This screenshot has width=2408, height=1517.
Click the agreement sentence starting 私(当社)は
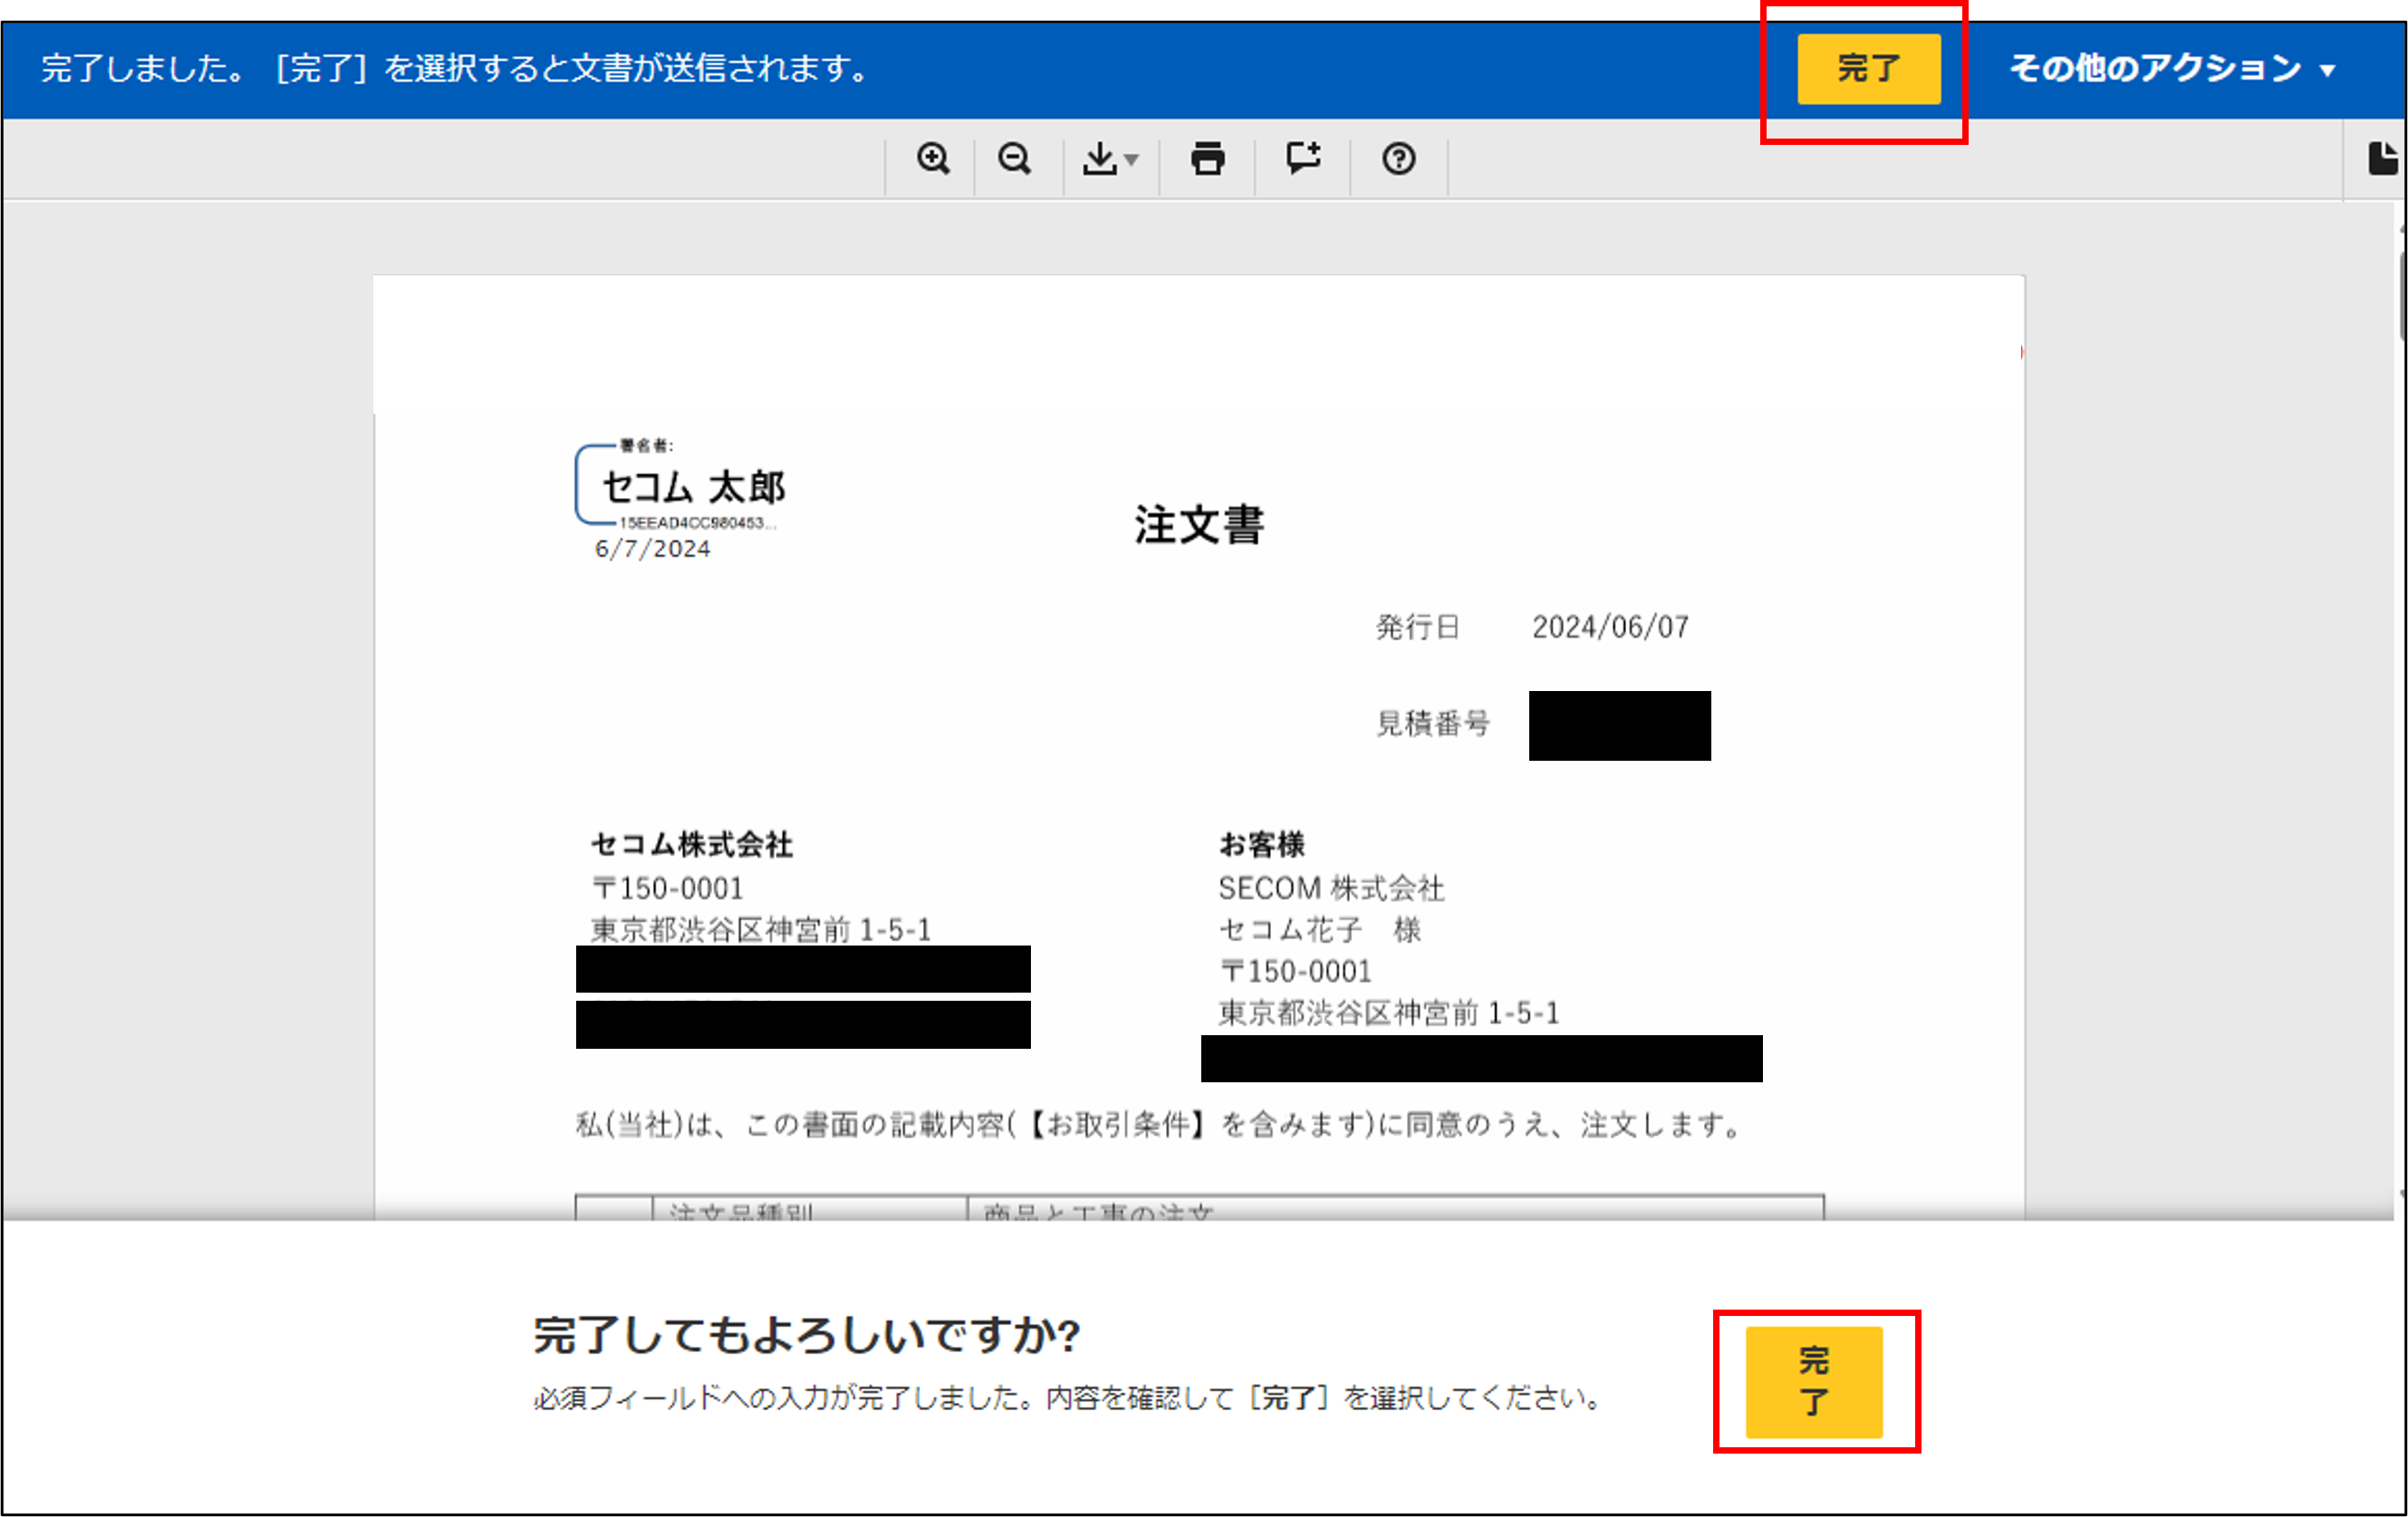coord(1160,1125)
